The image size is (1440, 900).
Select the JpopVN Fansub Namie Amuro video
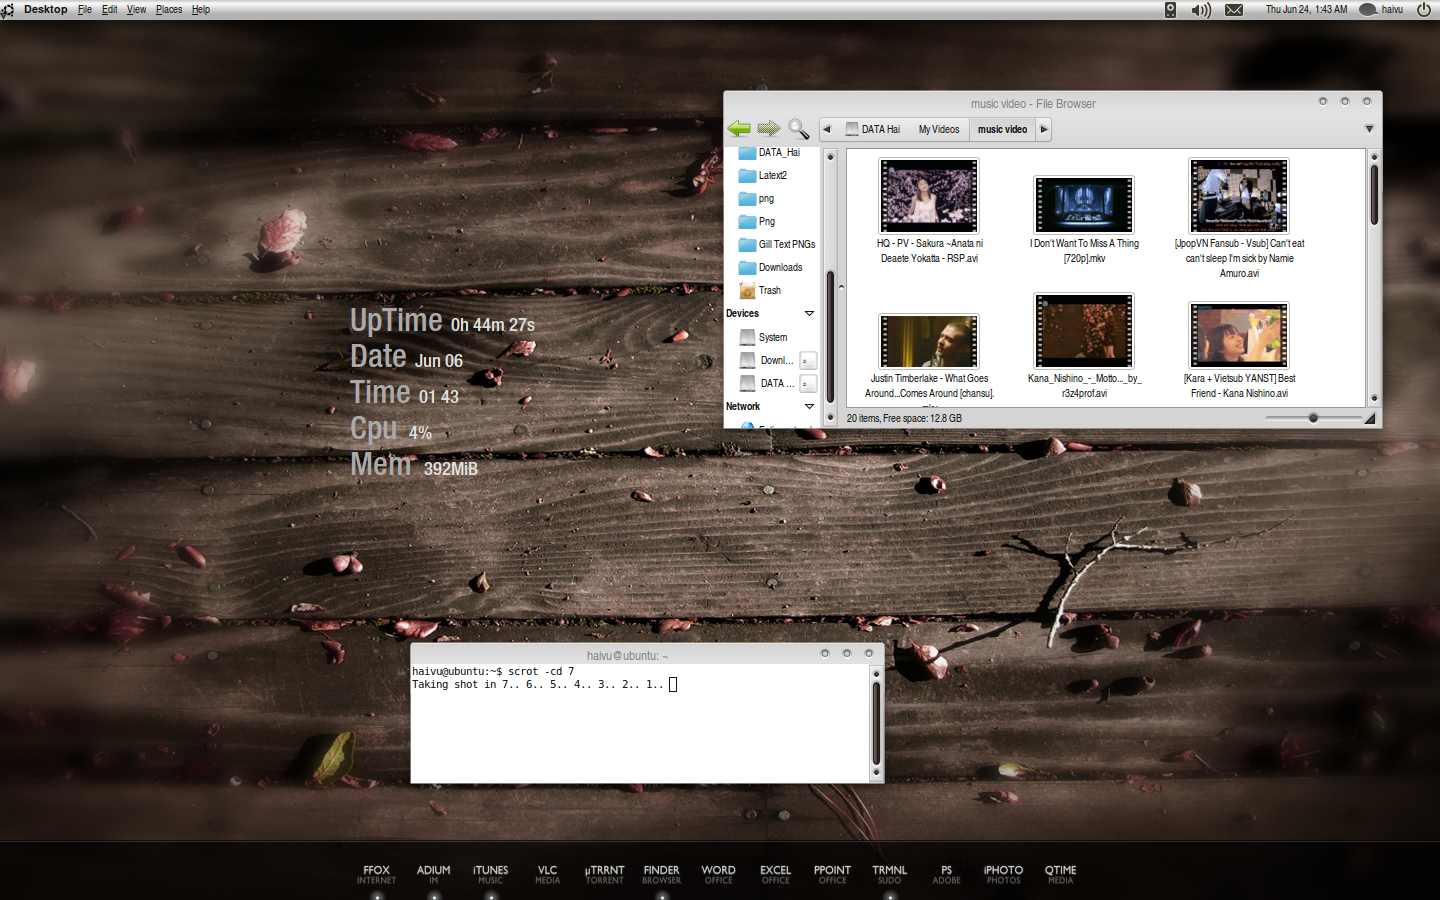(1239, 196)
